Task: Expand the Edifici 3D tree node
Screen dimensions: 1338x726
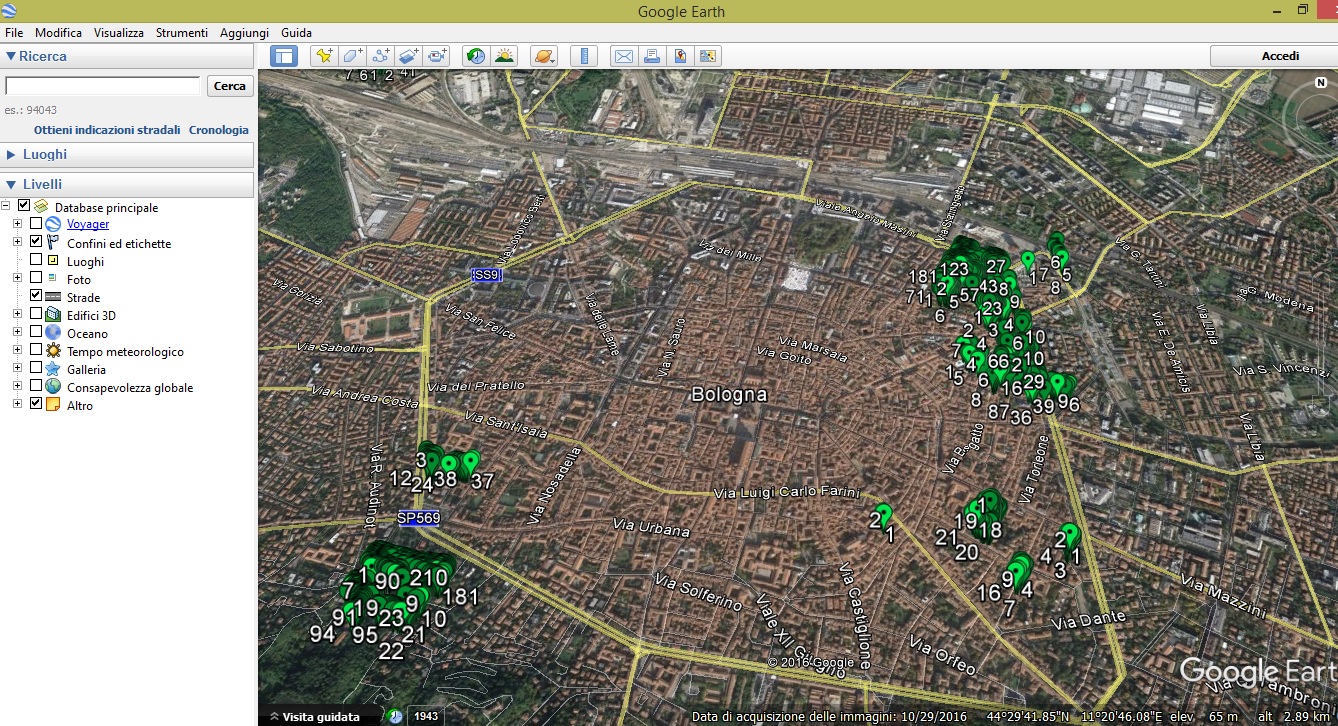Action: pyautogui.click(x=17, y=315)
